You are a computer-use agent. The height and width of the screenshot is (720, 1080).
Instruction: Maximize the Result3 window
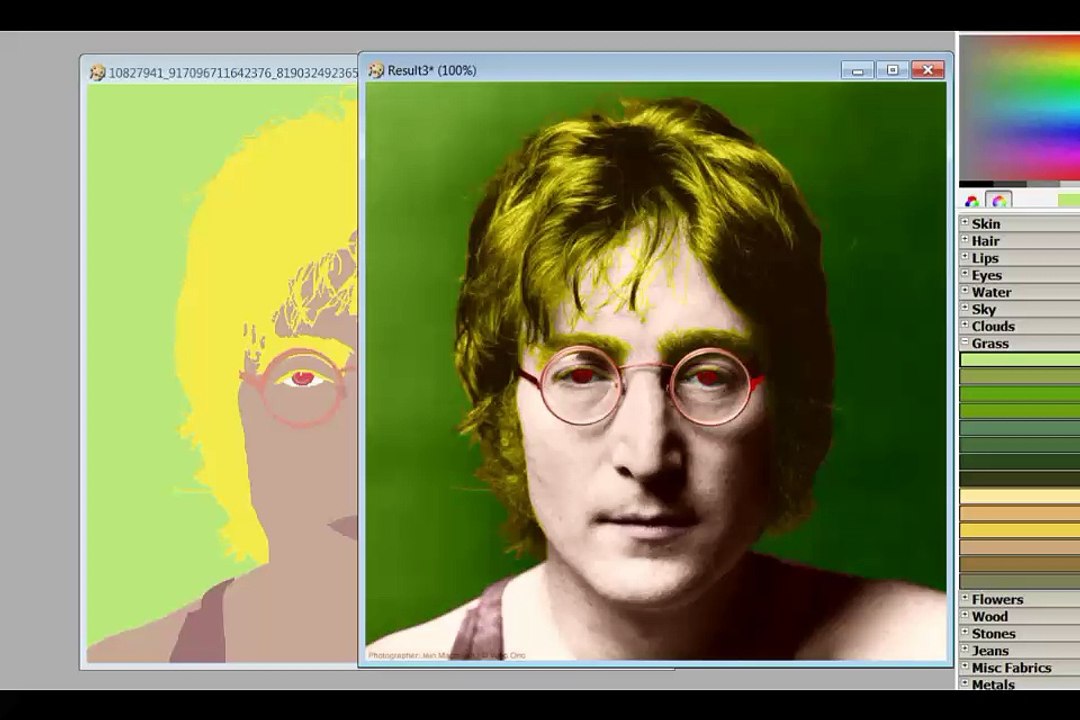pos(893,70)
